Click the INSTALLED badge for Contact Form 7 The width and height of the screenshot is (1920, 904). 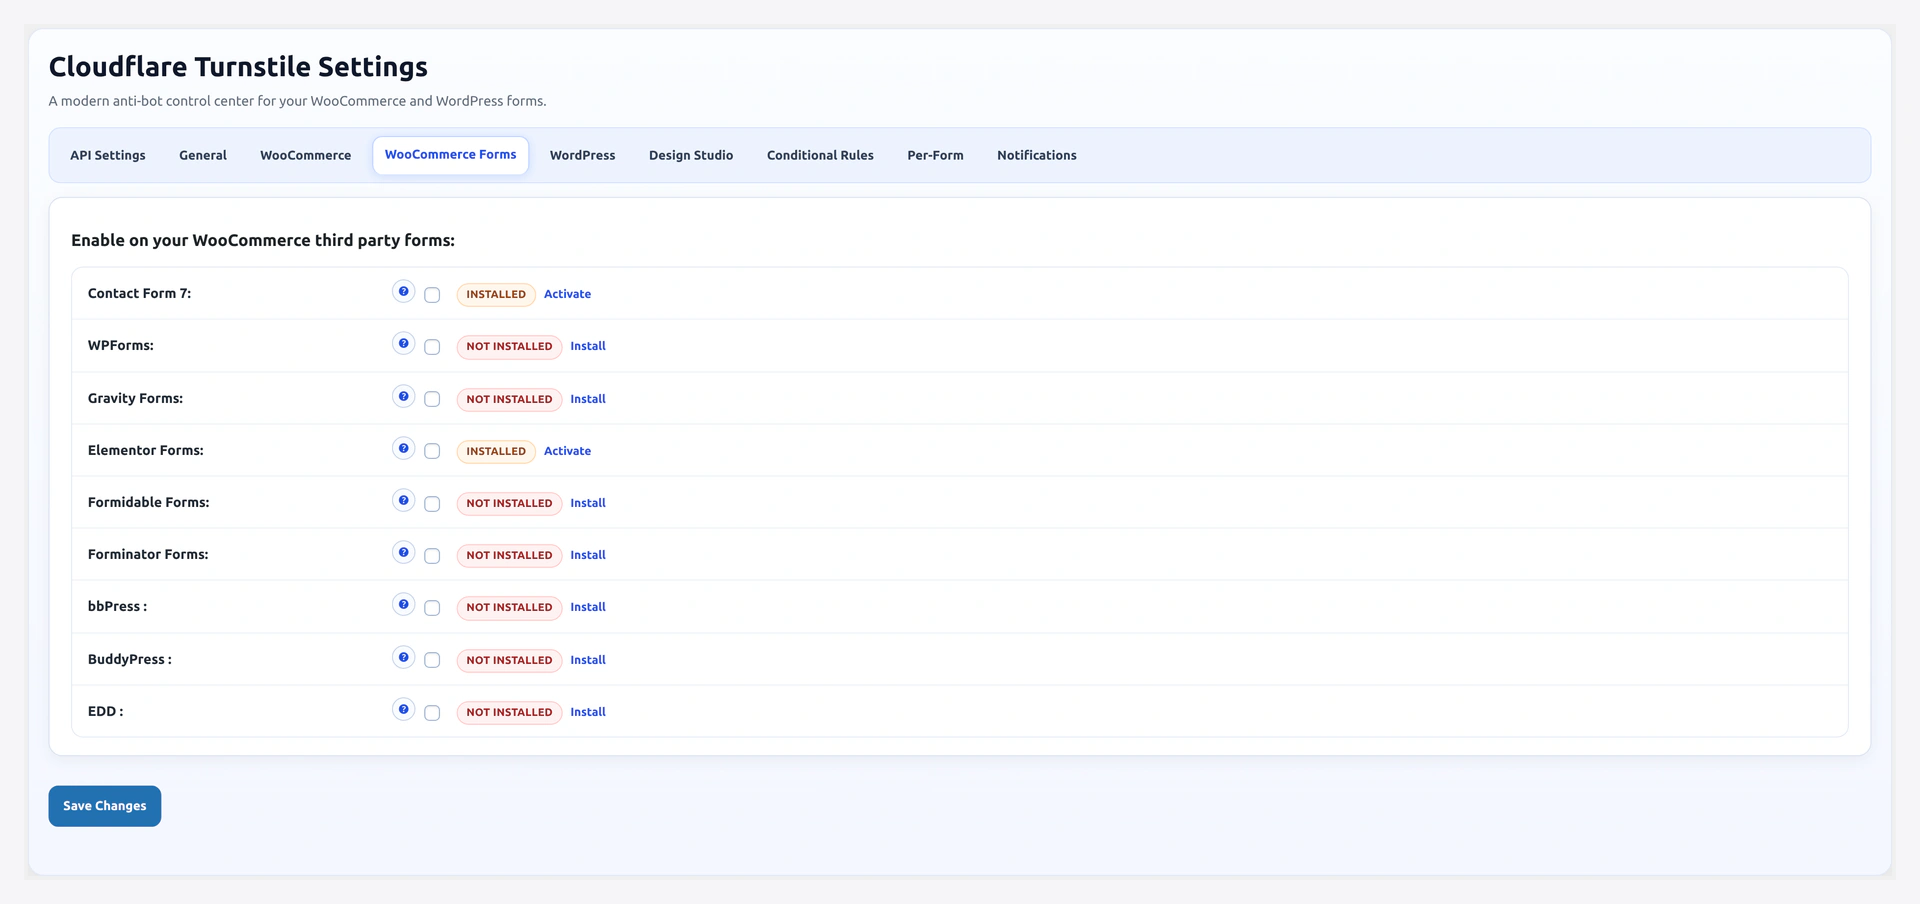click(496, 295)
